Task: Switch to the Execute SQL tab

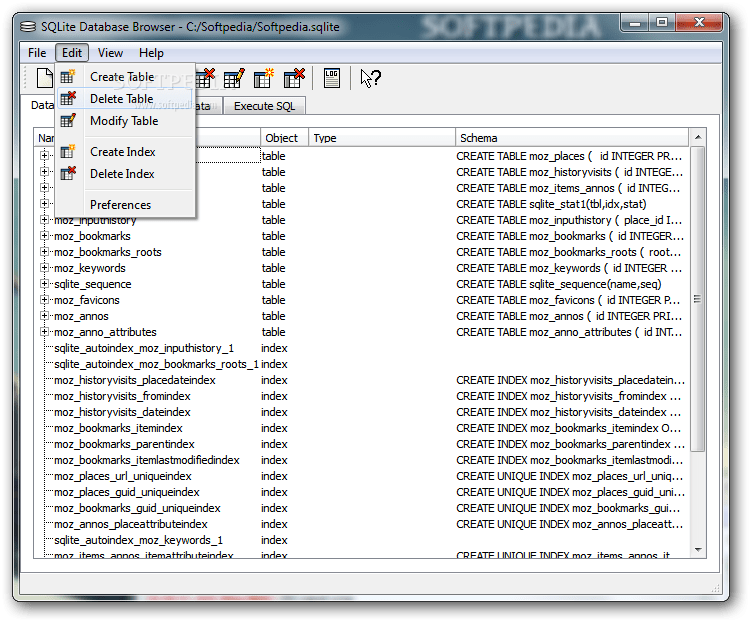Action: [264, 106]
